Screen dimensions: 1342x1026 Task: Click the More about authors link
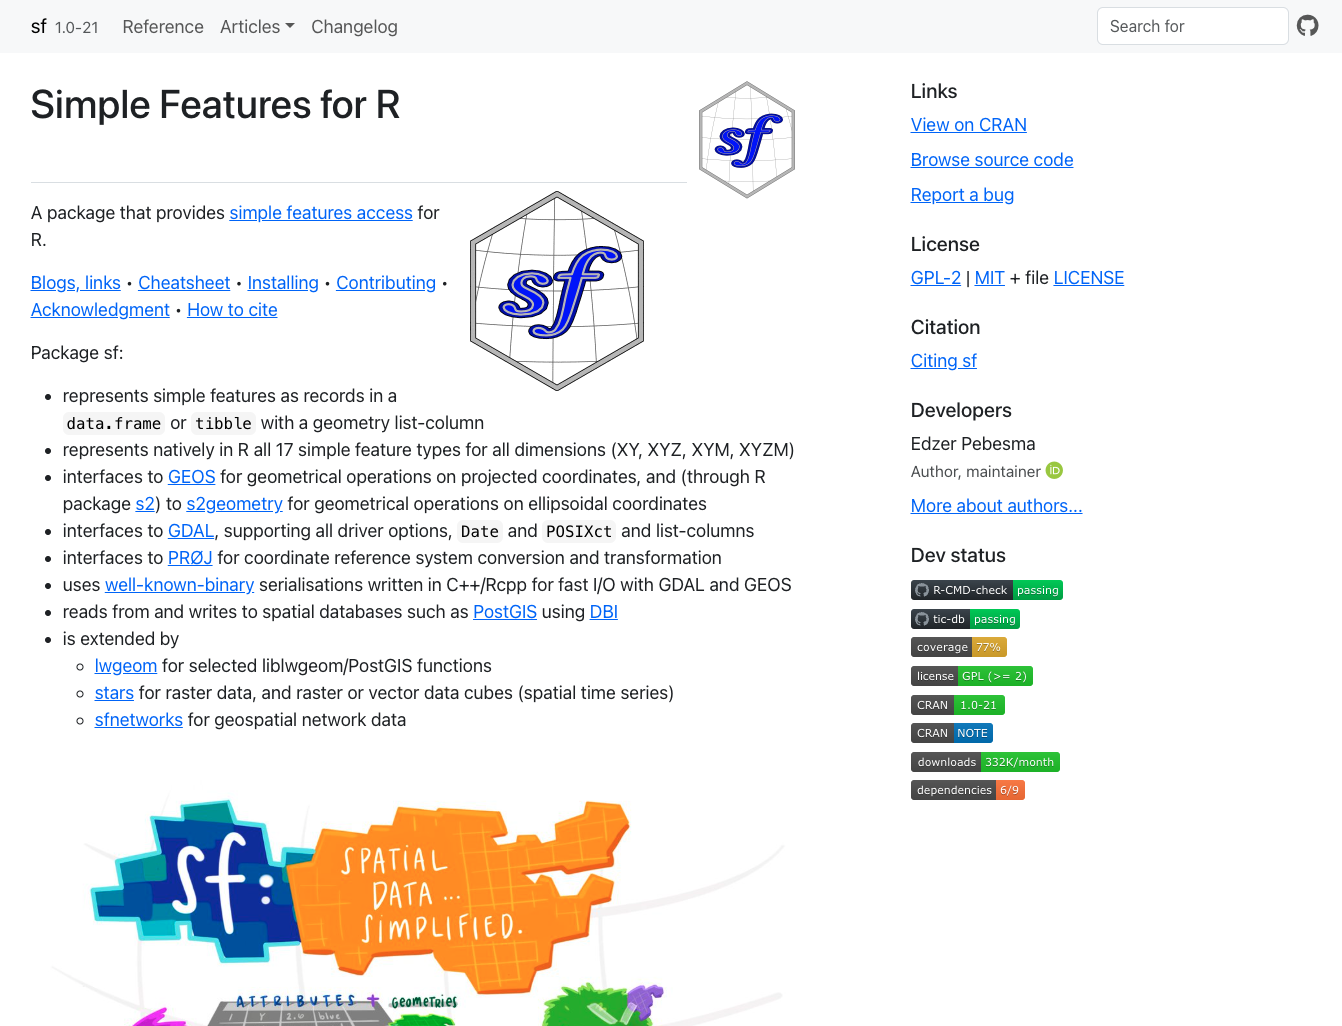click(996, 506)
